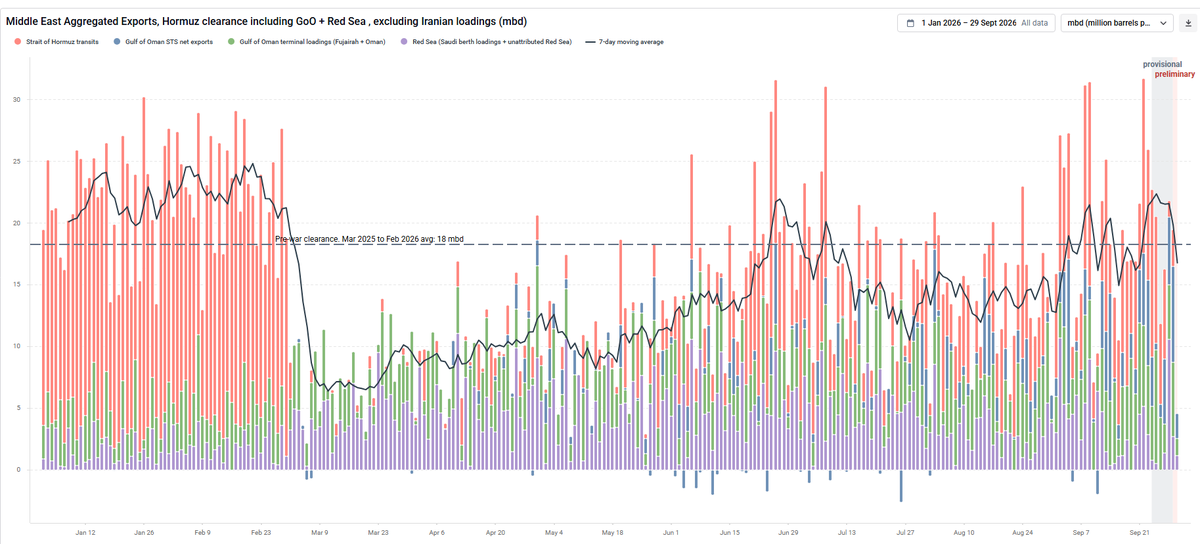Click the Jul 13 x-axis label
1200x544 pixels.
click(x=847, y=534)
